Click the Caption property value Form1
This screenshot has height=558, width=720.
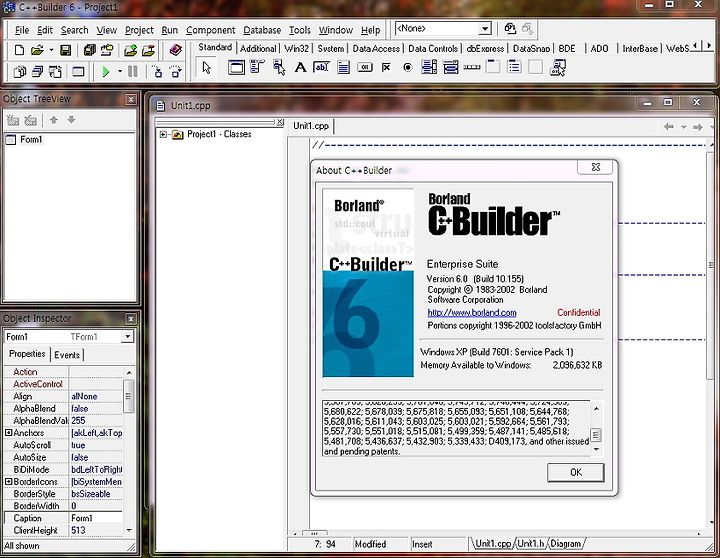click(x=96, y=518)
